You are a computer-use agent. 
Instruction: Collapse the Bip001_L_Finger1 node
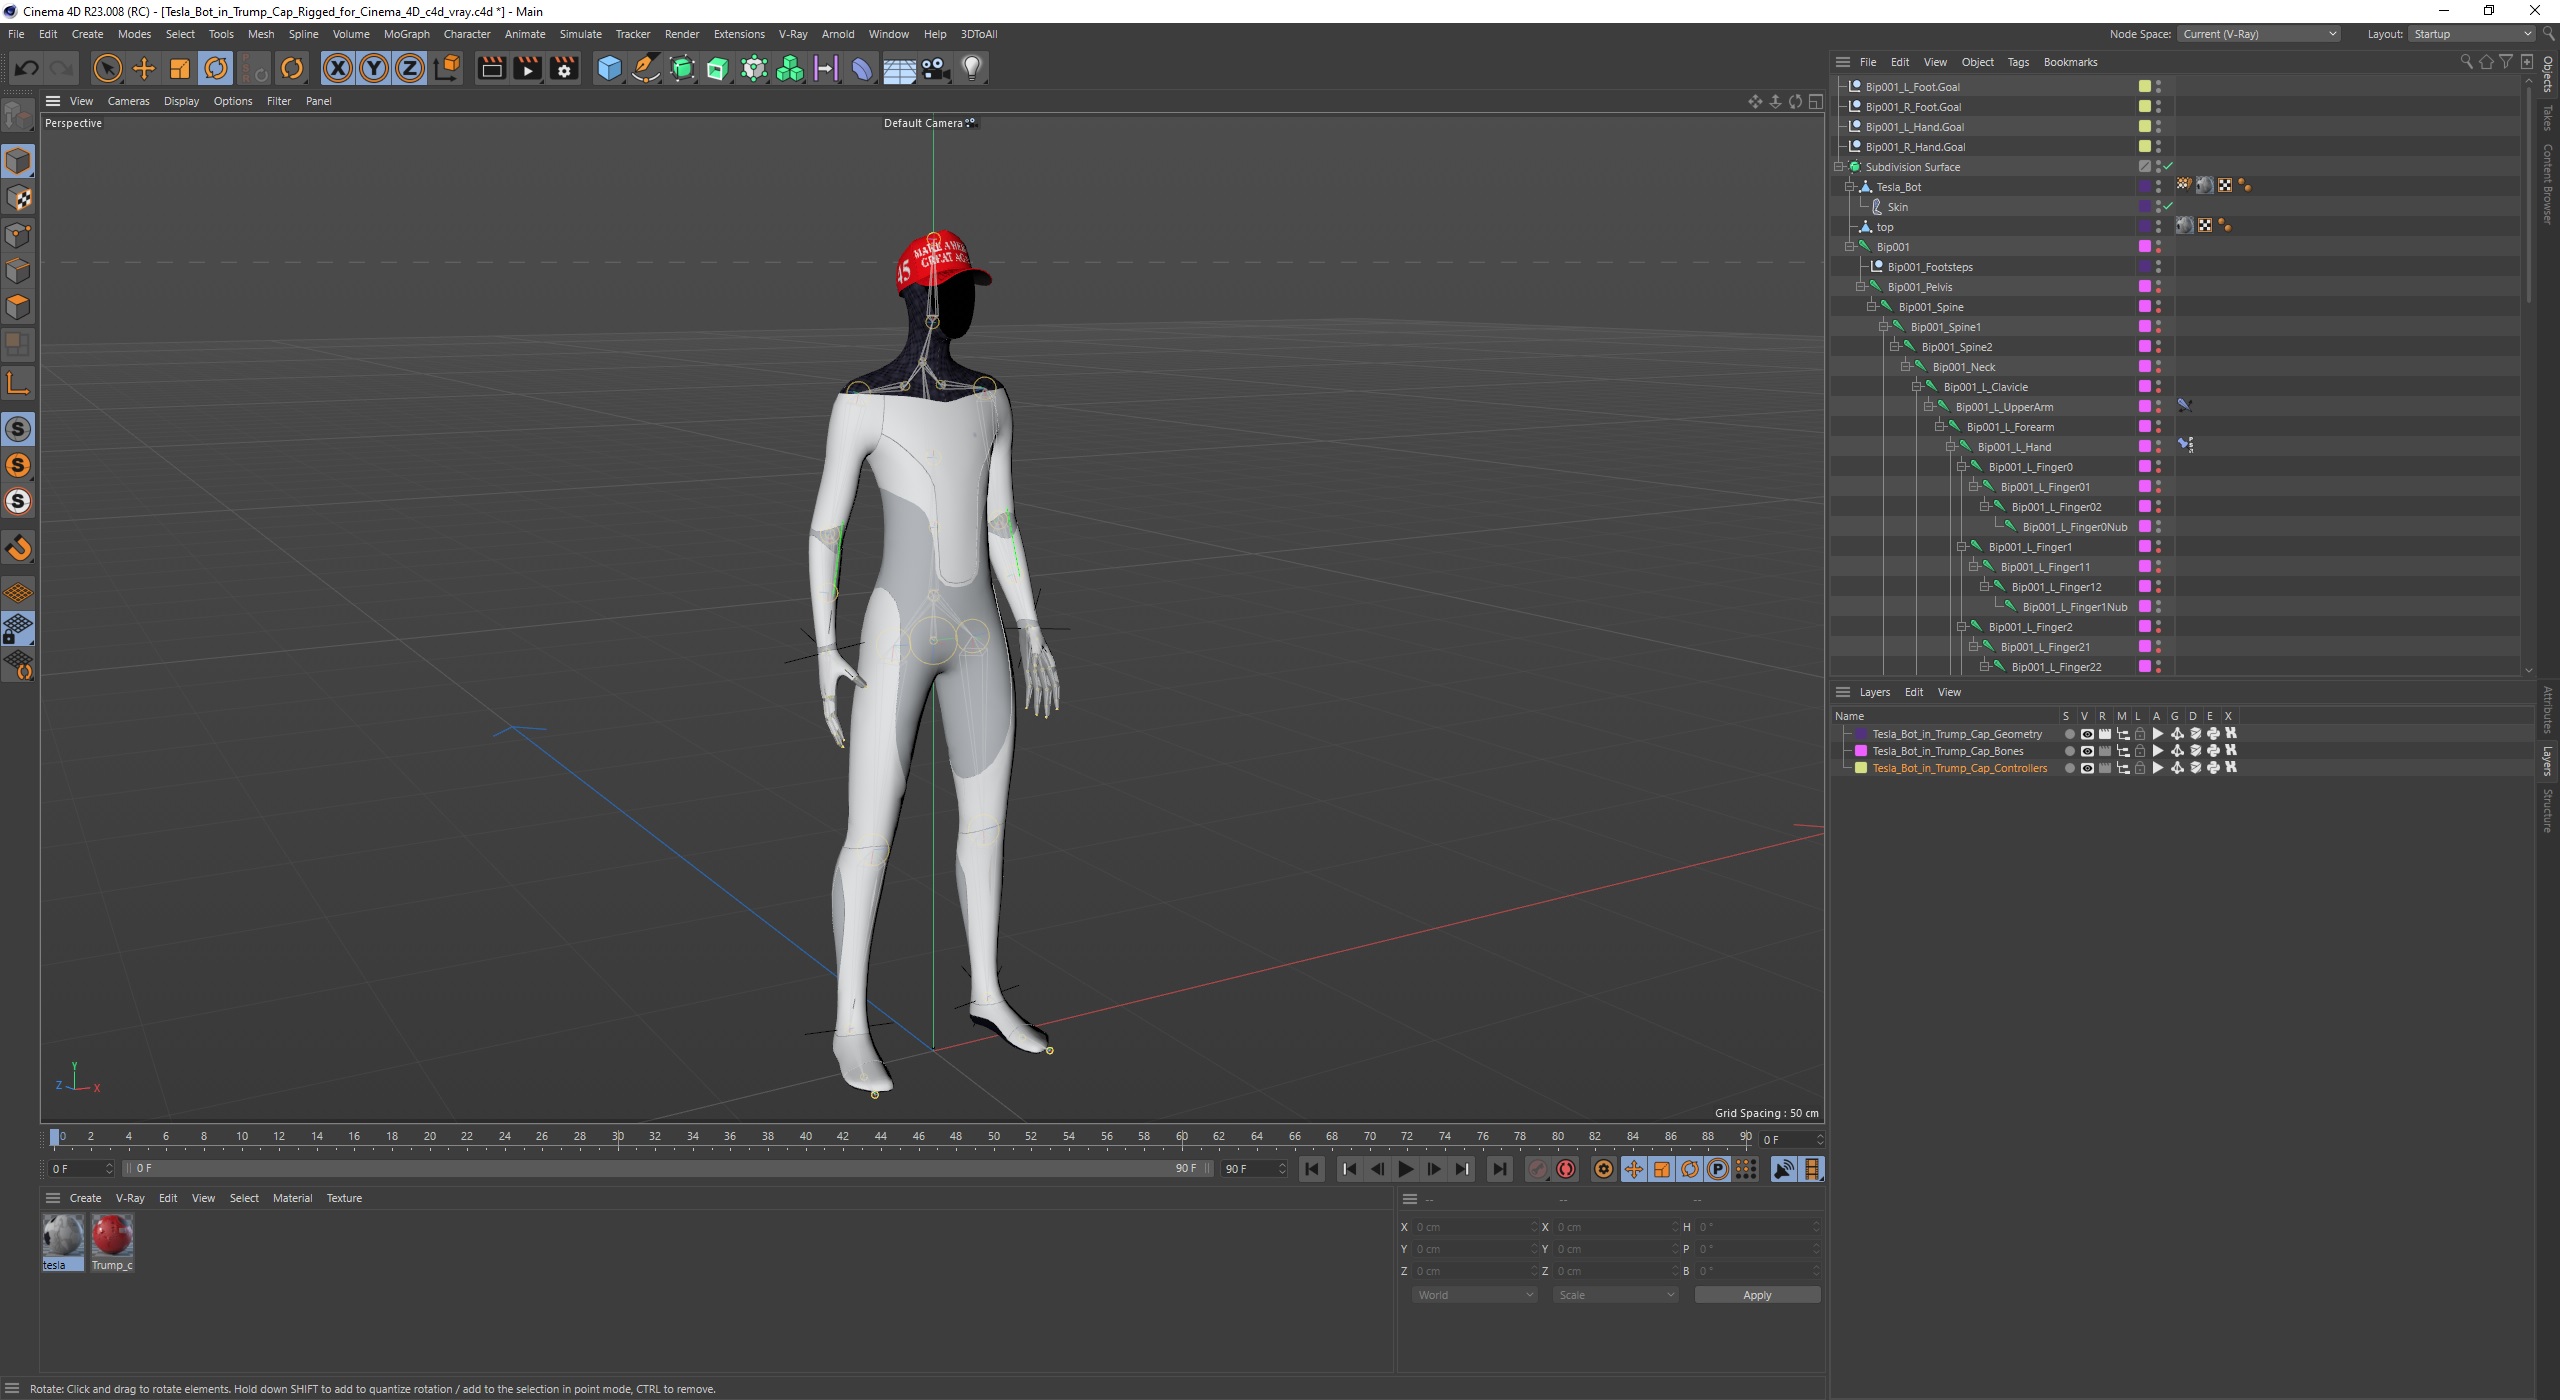1961,547
